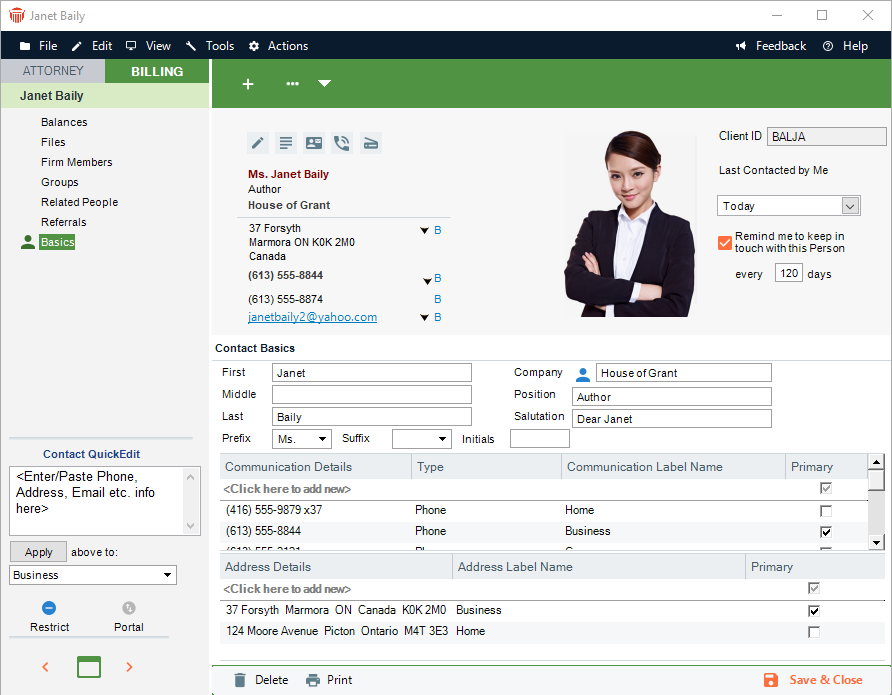
Task: Toggle the keep in touch reminder checkbox
Action: 725,242
